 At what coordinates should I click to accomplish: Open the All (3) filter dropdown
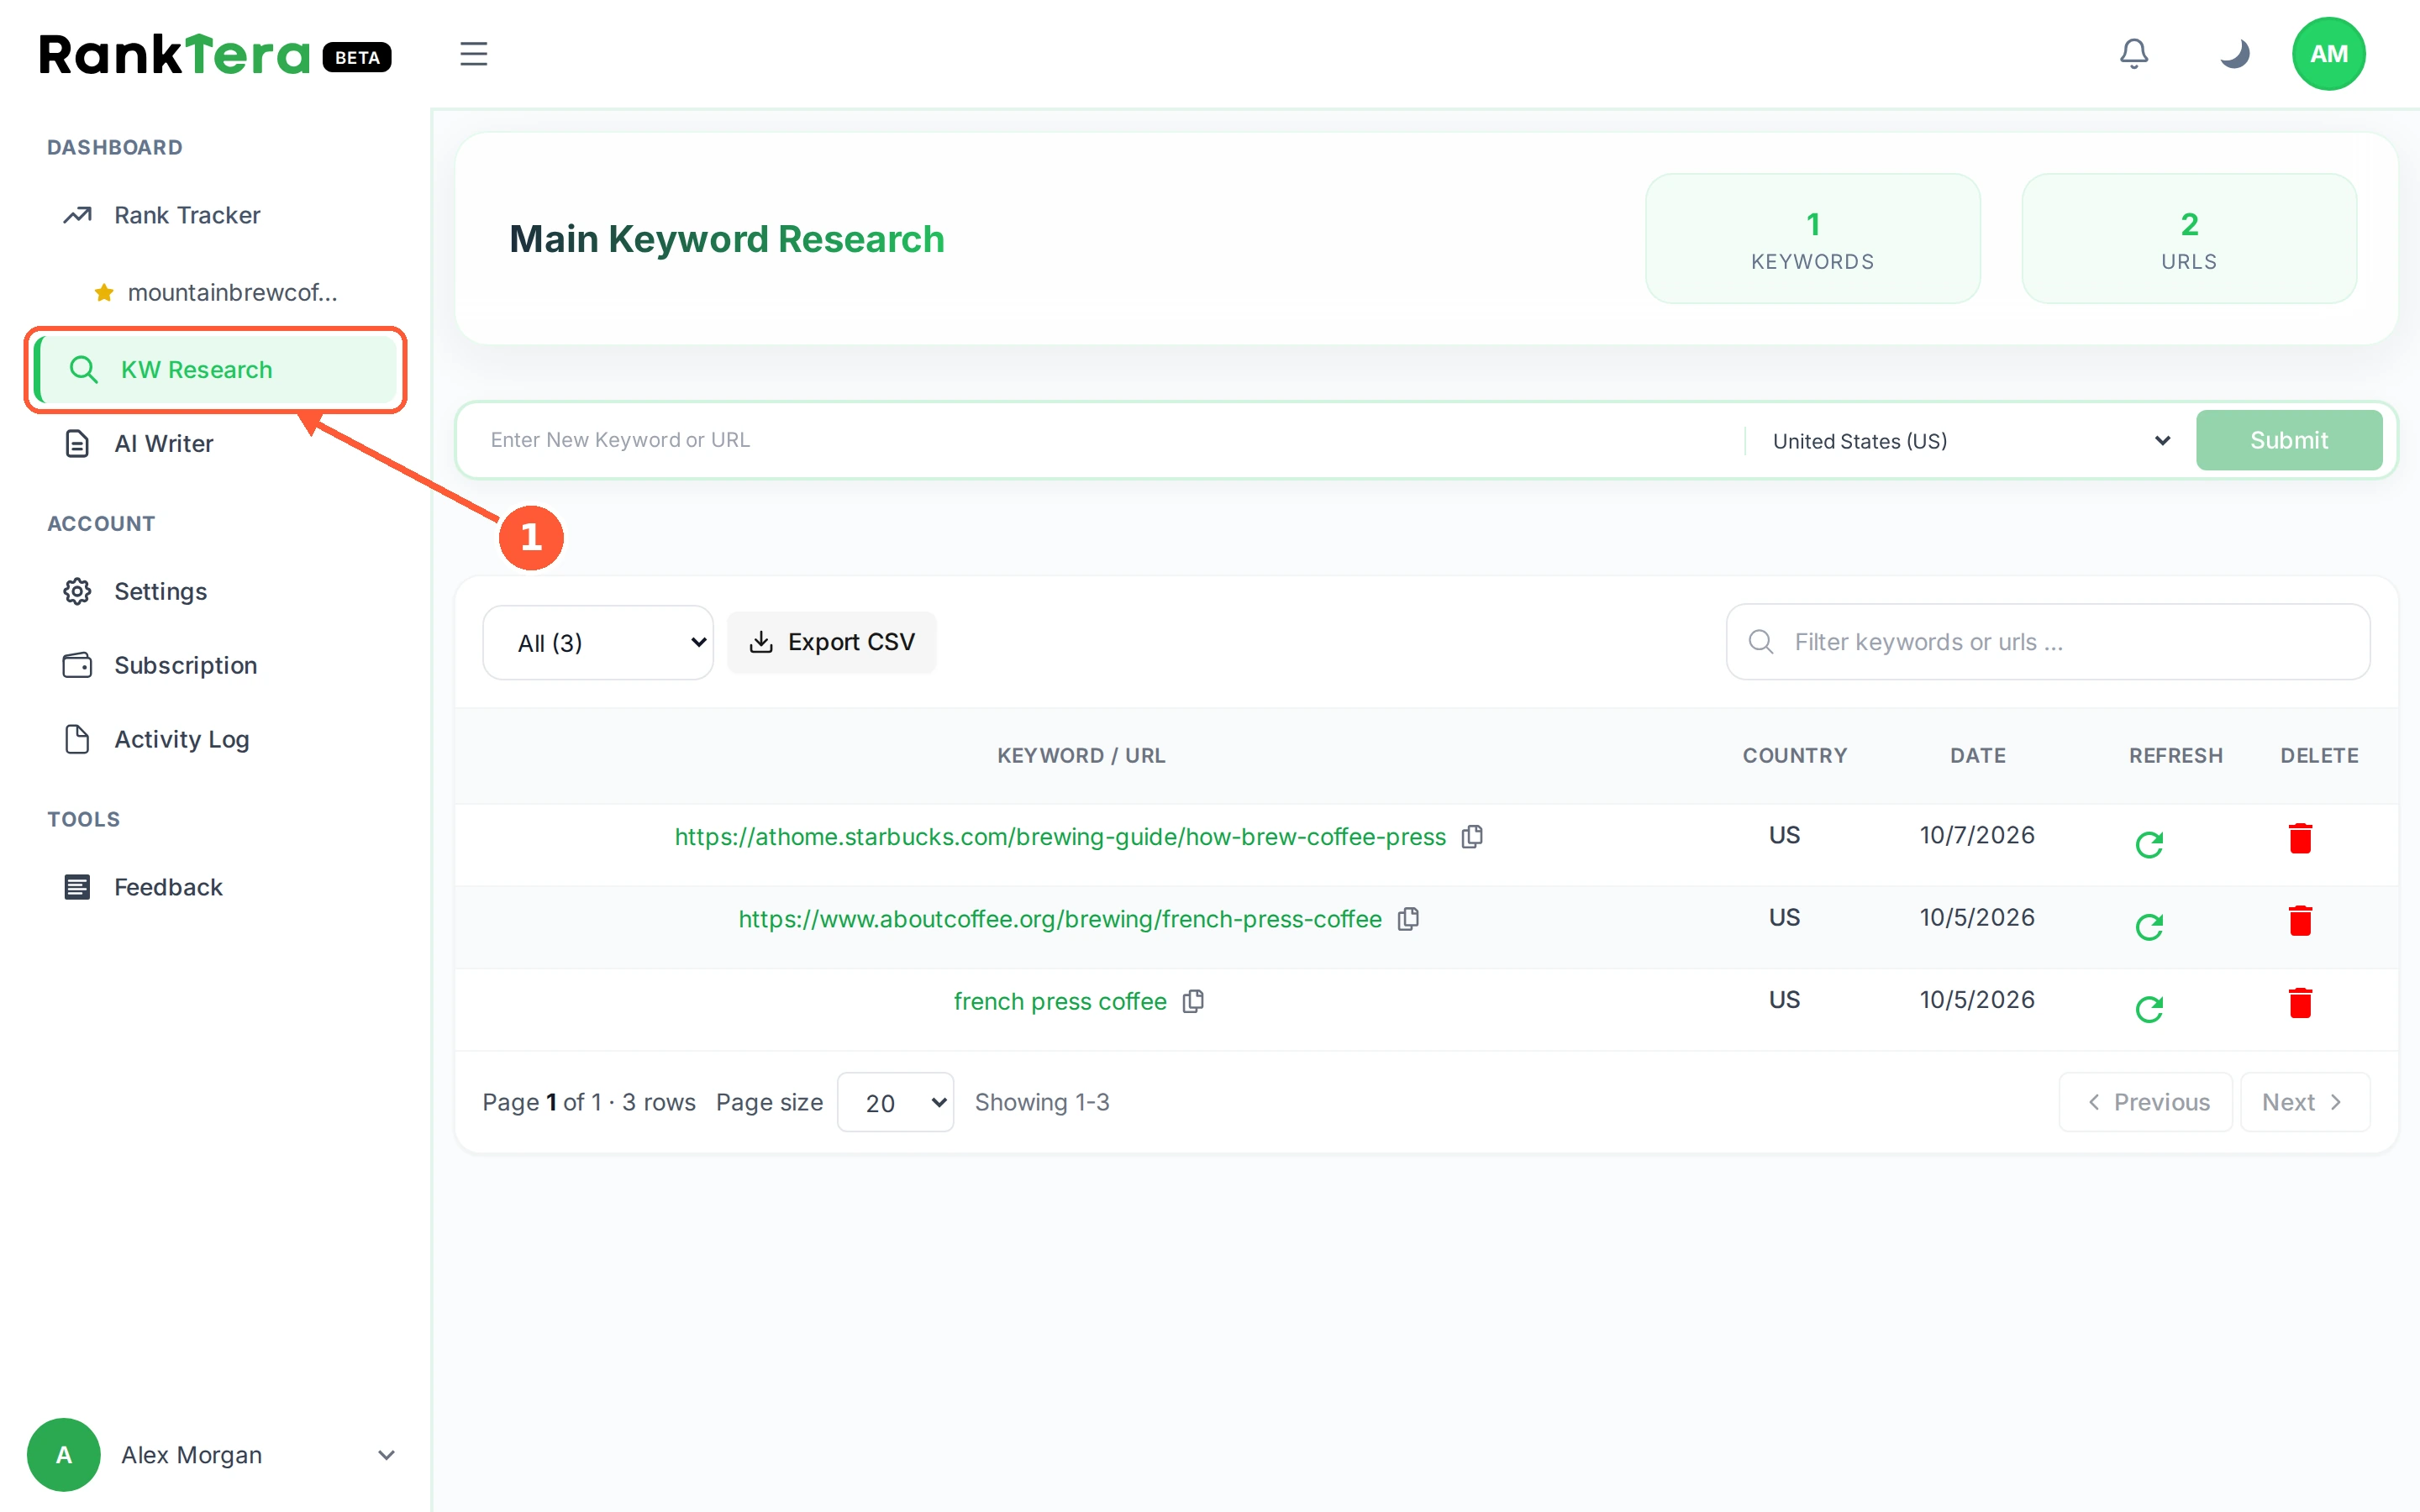pyautogui.click(x=597, y=642)
